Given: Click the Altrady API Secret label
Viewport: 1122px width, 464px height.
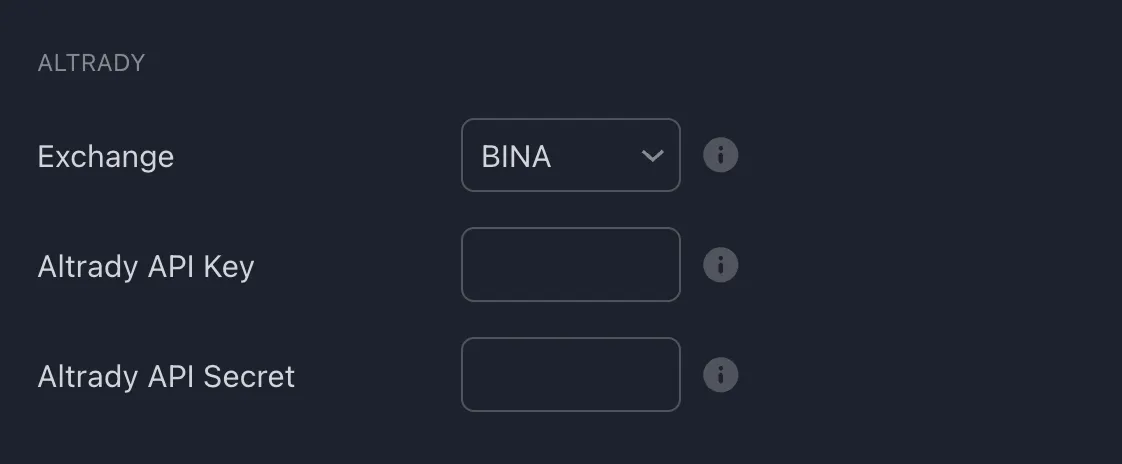Looking at the screenshot, I should 166,377.
